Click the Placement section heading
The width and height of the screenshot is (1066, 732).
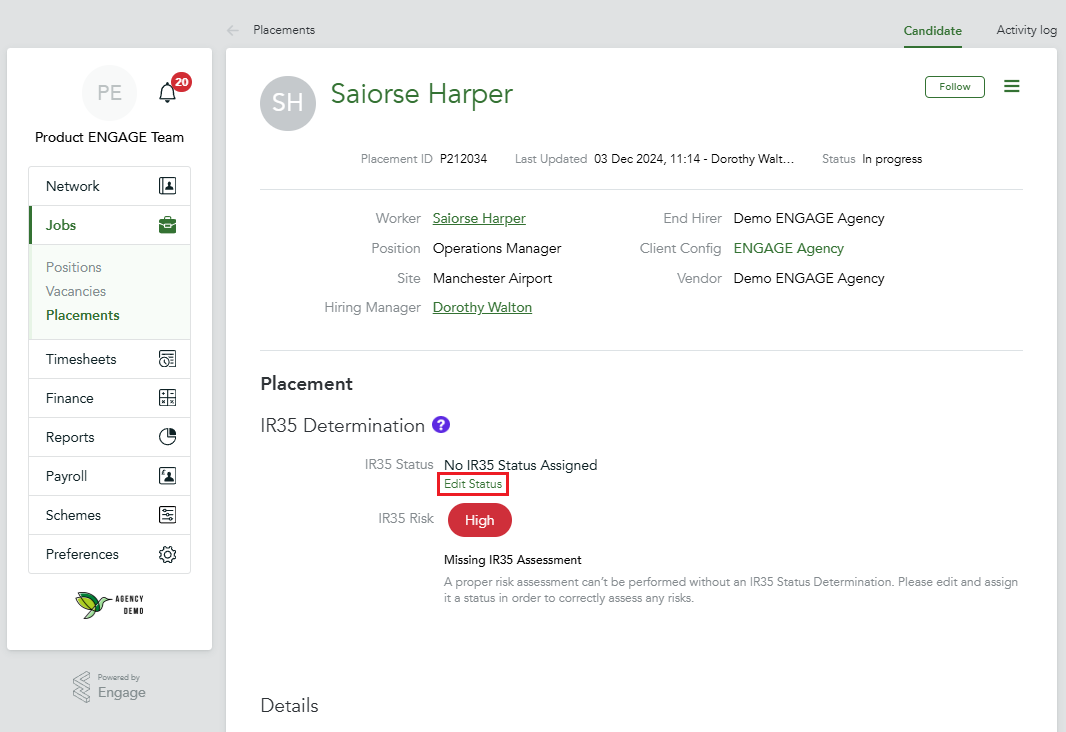pyautogui.click(x=307, y=383)
